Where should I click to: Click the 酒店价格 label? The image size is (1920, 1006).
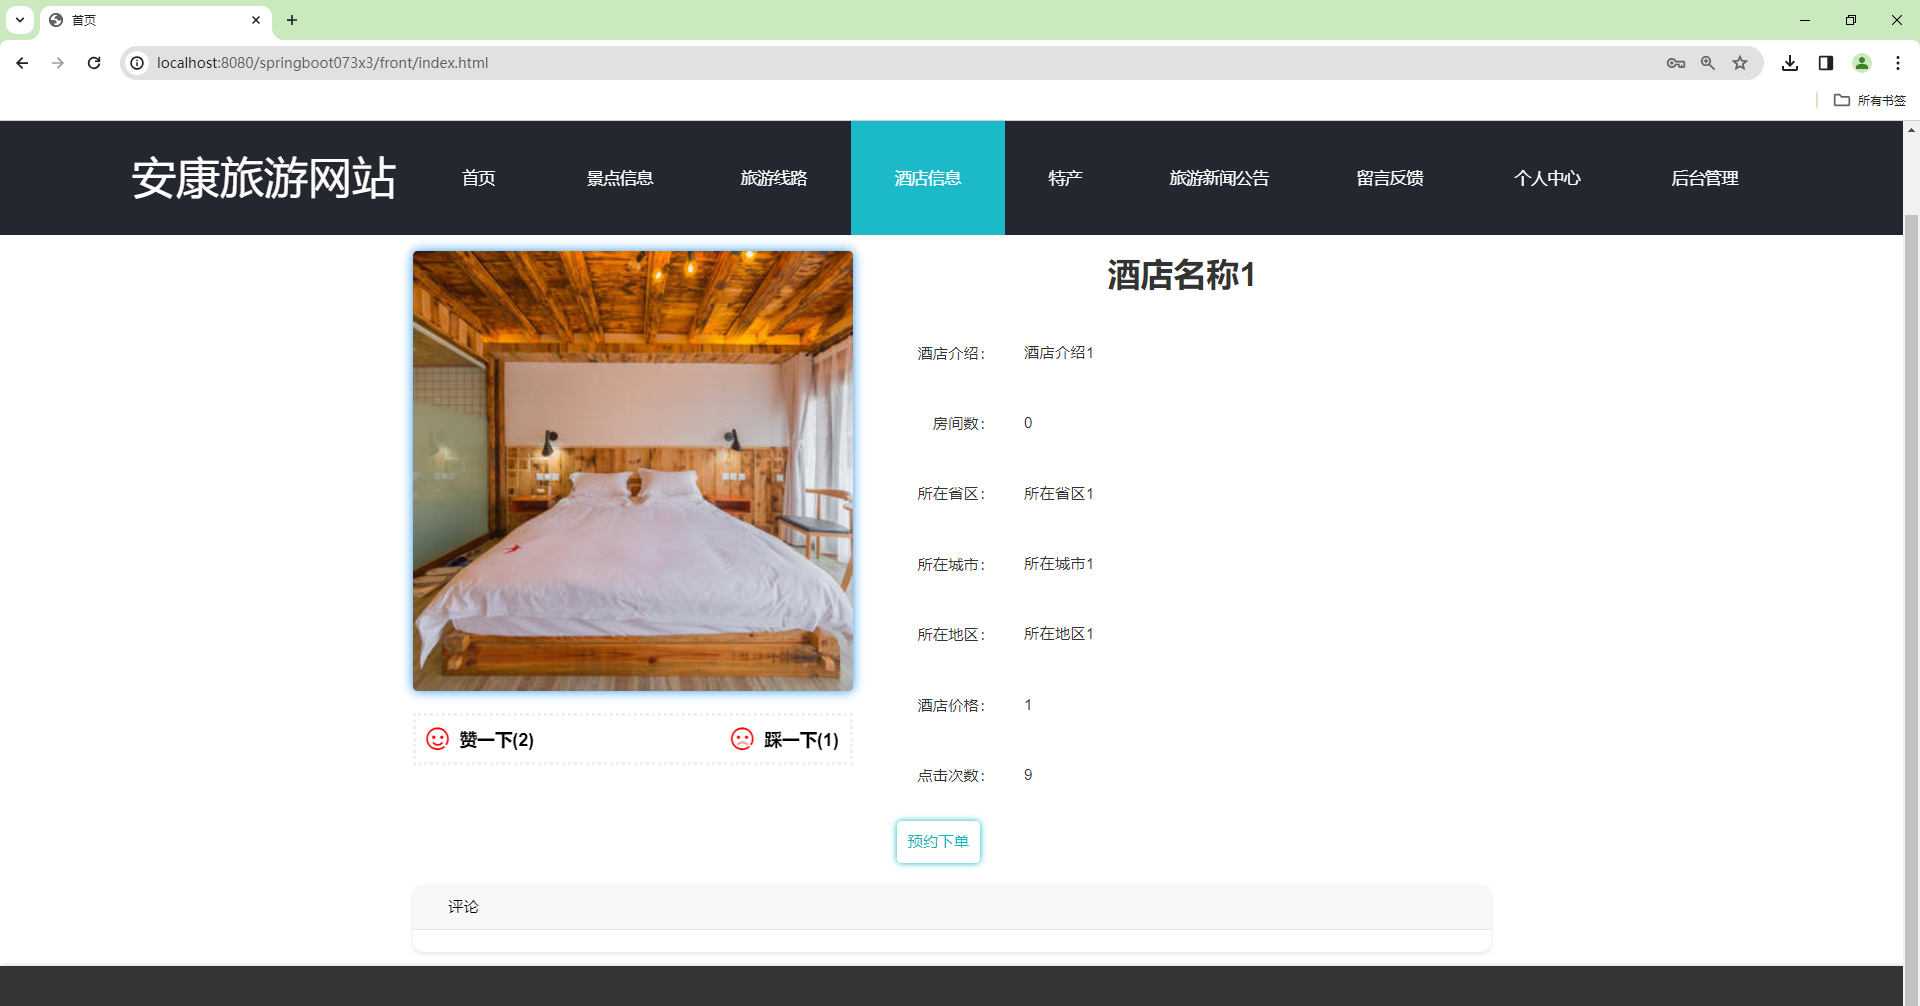pos(951,705)
